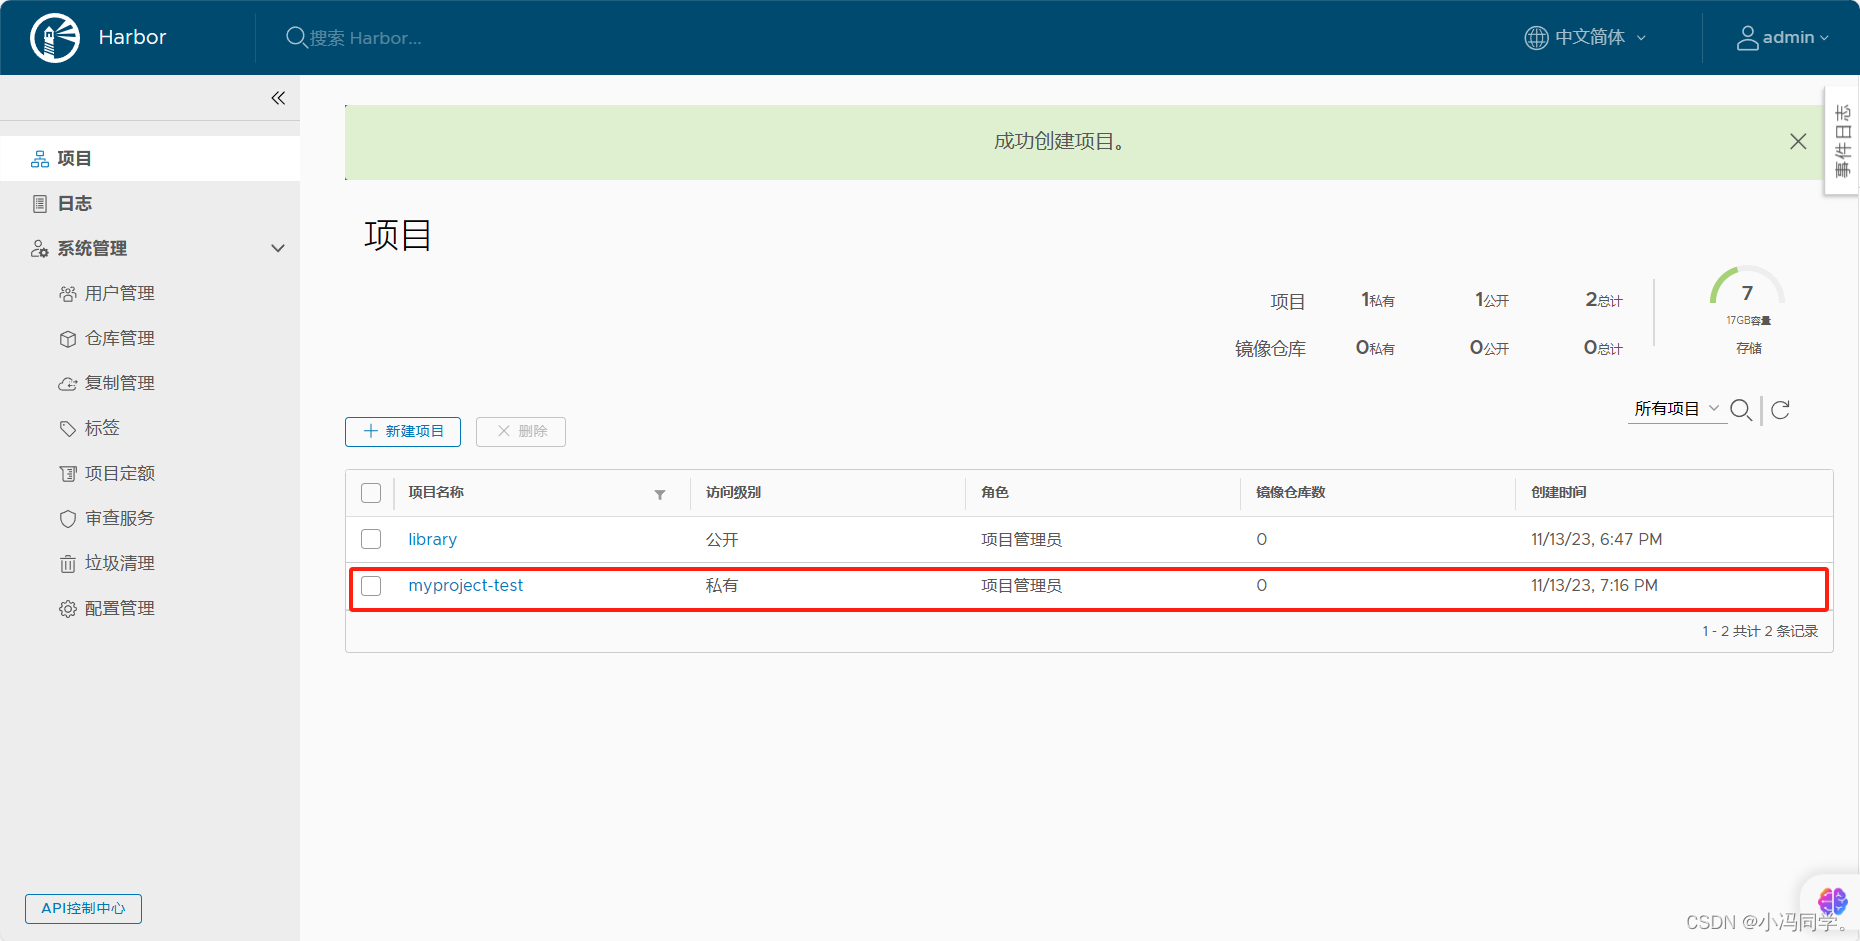Click the search magnifier icon in header

click(x=296, y=37)
